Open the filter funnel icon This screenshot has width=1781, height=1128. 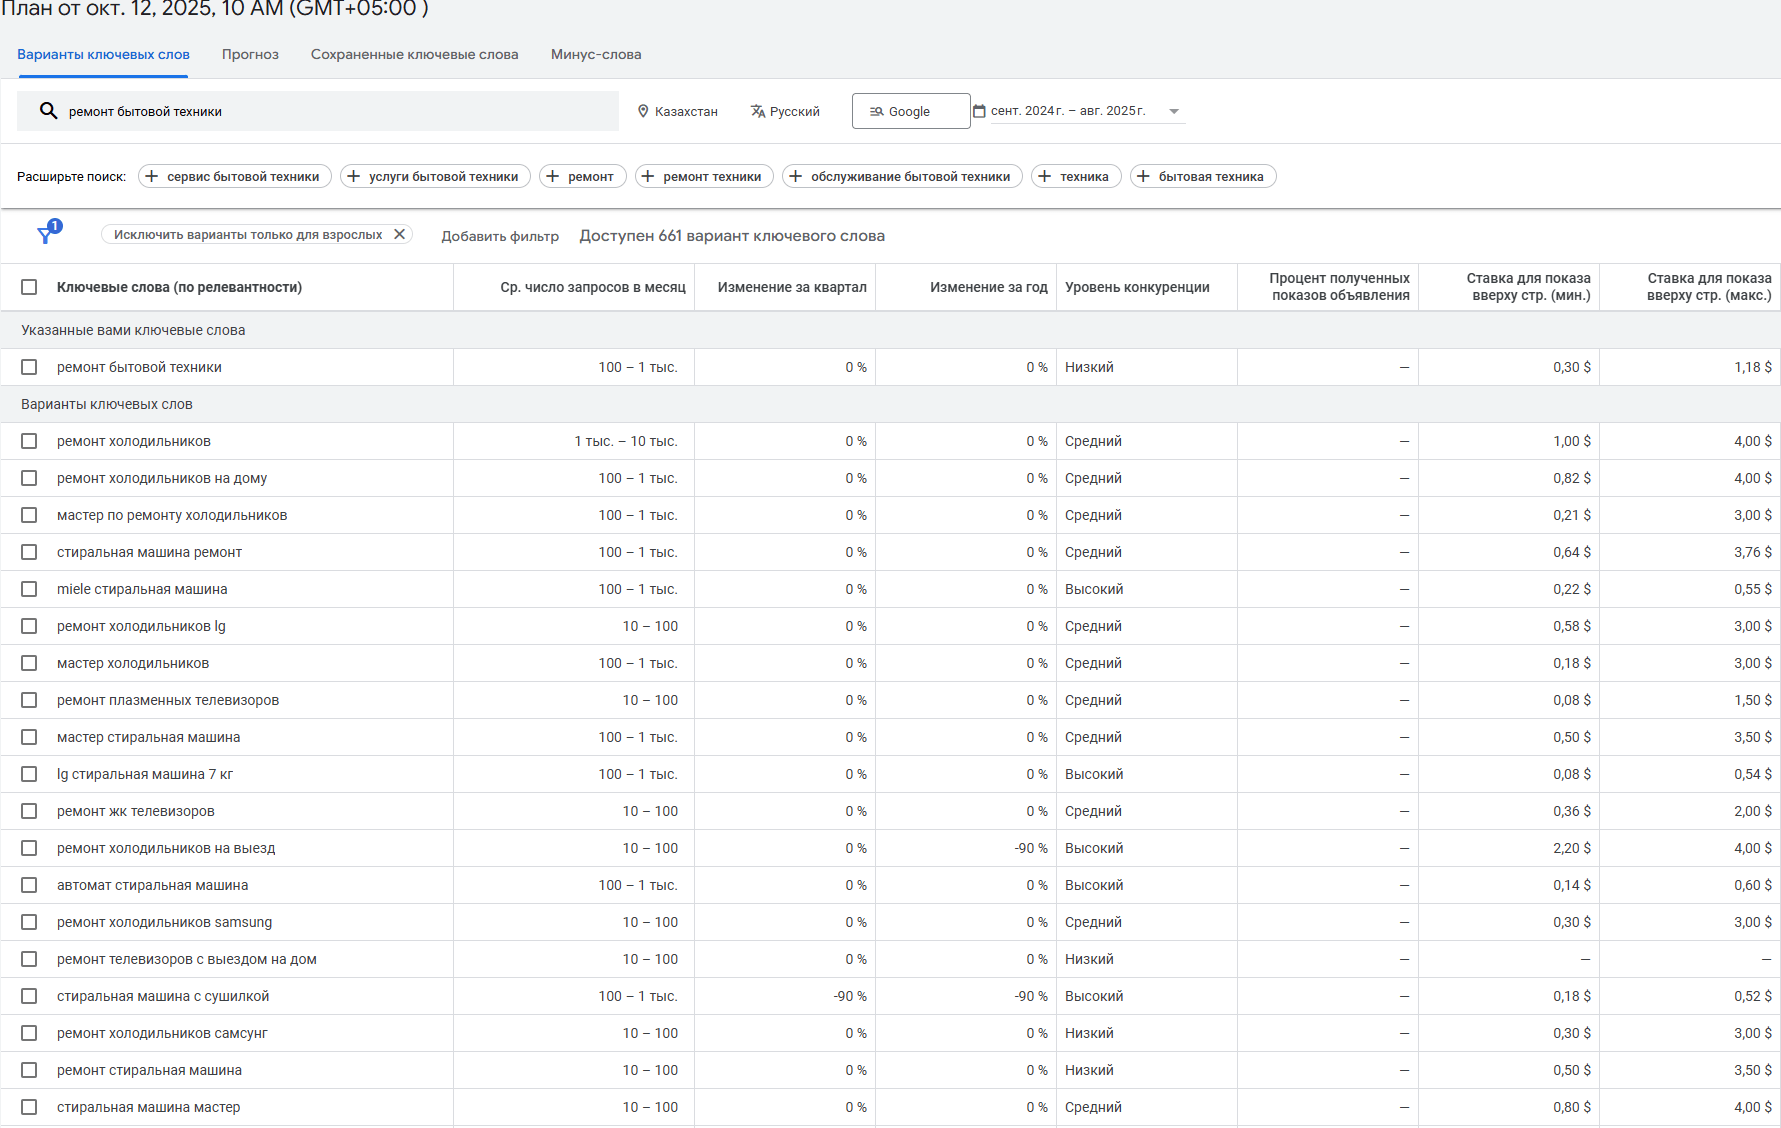(46, 234)
